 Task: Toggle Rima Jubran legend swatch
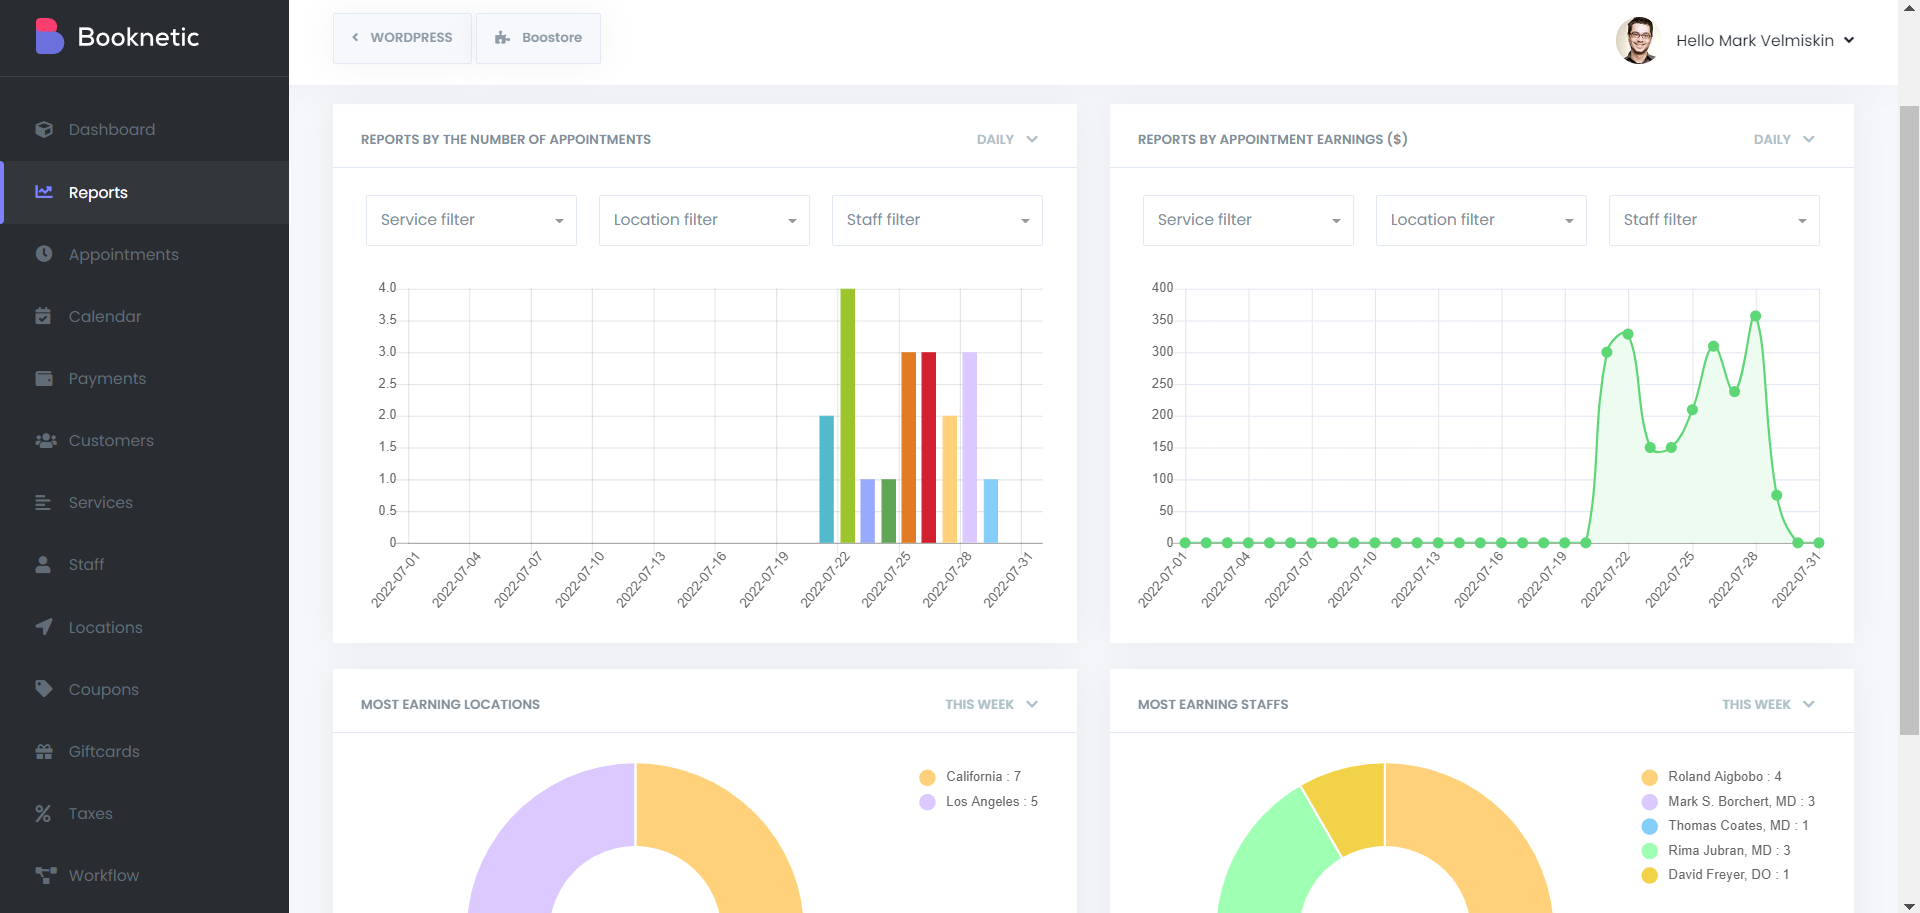(1649, 851)
